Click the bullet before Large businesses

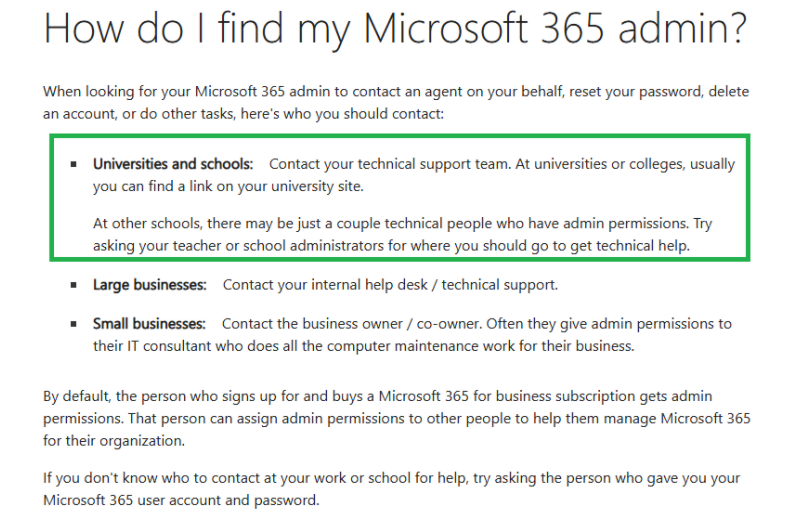point(74,285)
